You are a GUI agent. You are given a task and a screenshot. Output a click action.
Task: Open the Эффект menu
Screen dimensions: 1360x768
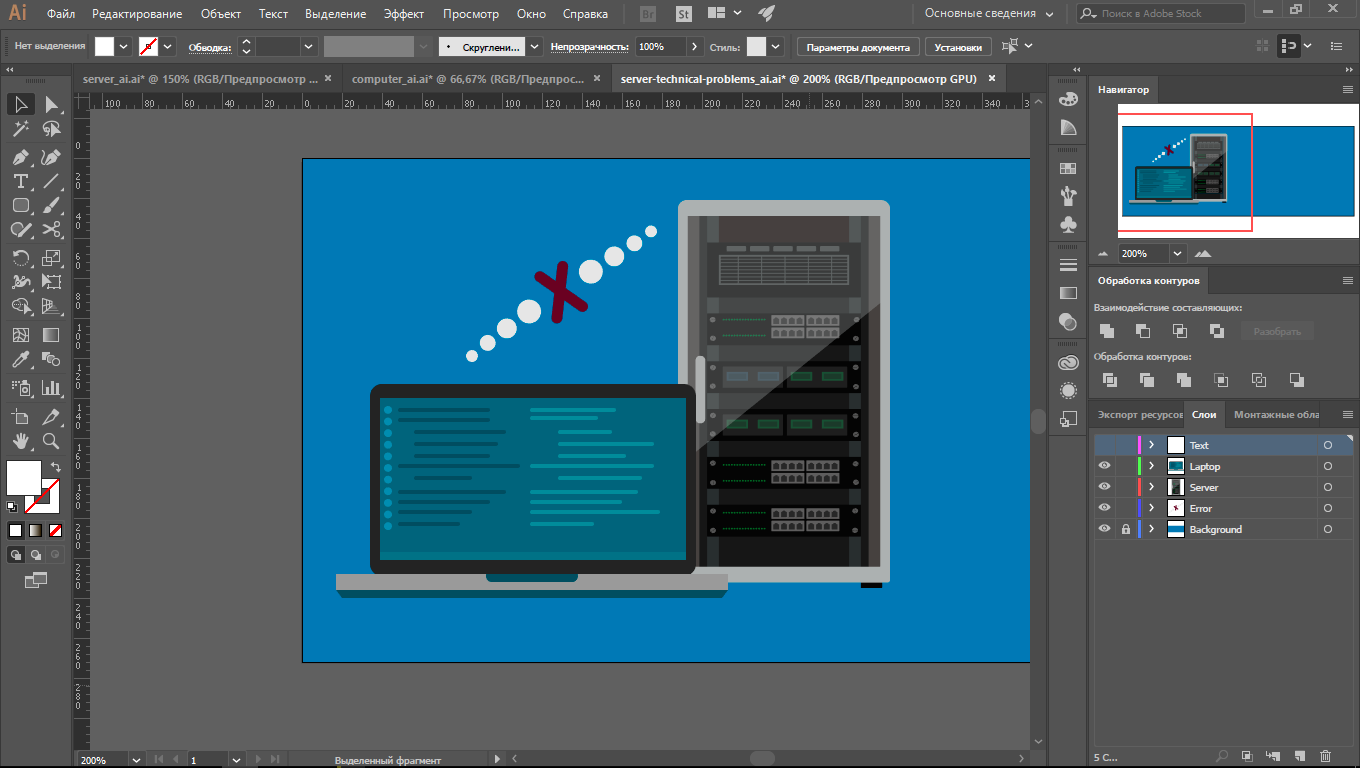point(404,14)
